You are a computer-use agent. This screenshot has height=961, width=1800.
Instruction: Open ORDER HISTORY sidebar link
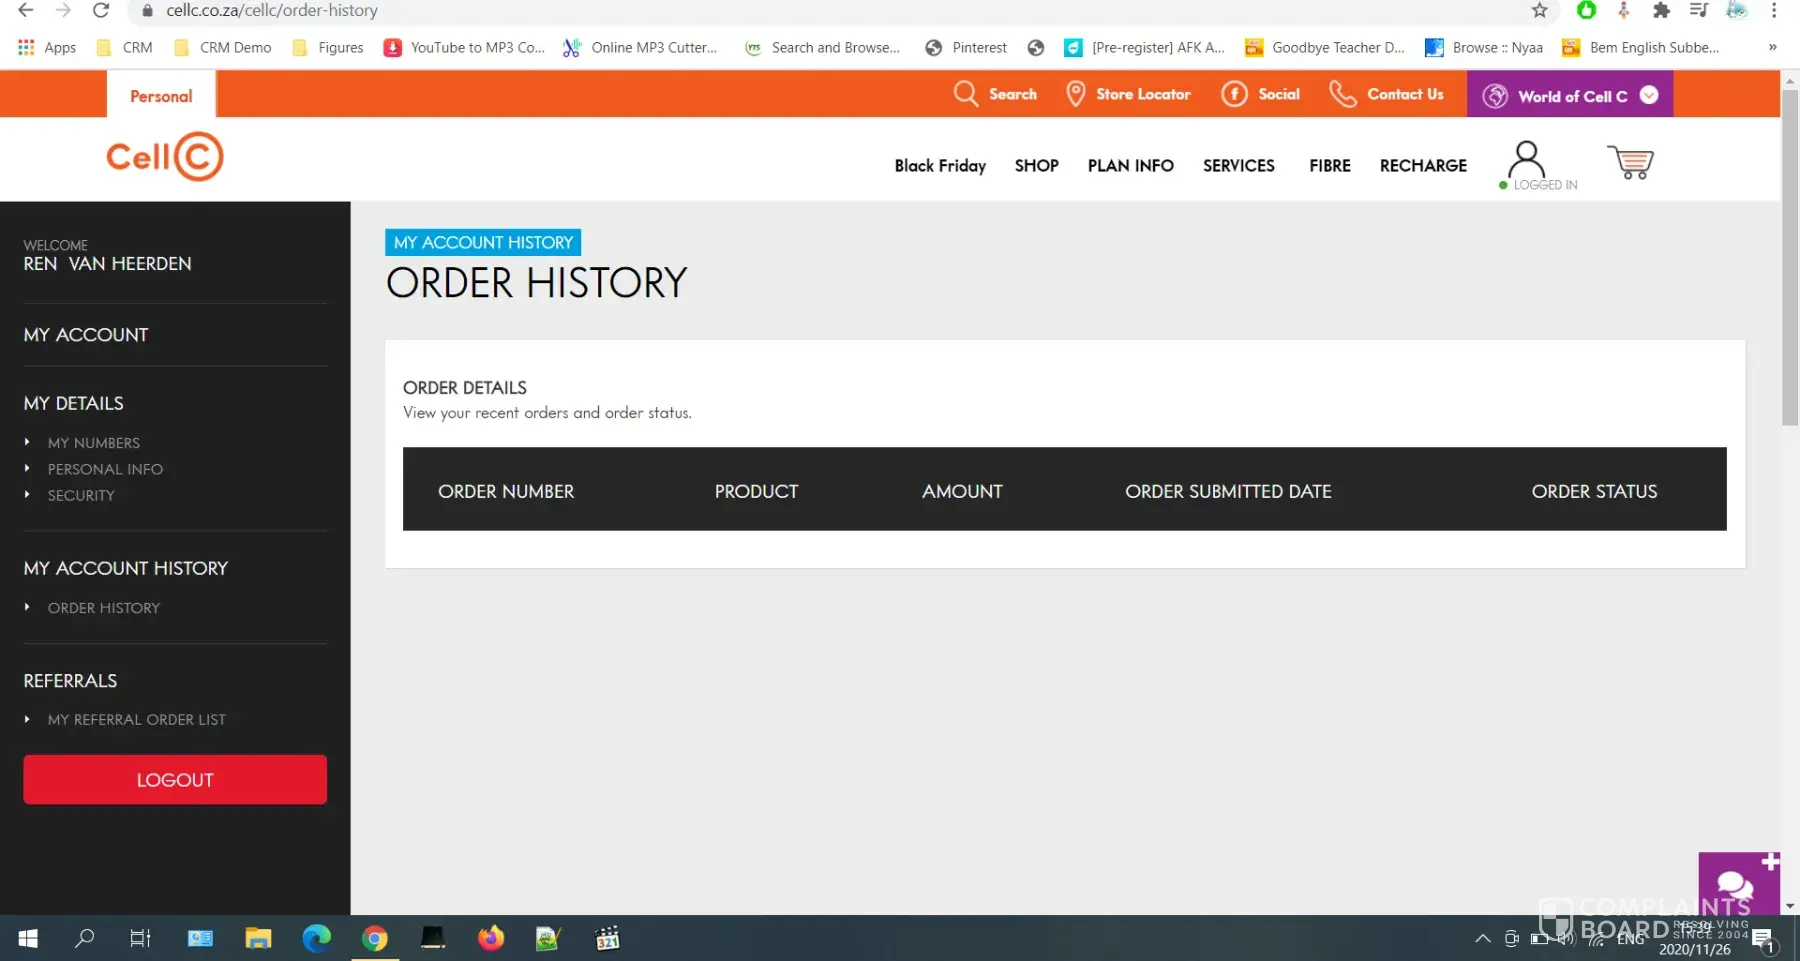pyautogui.click(x=103, y=607)
